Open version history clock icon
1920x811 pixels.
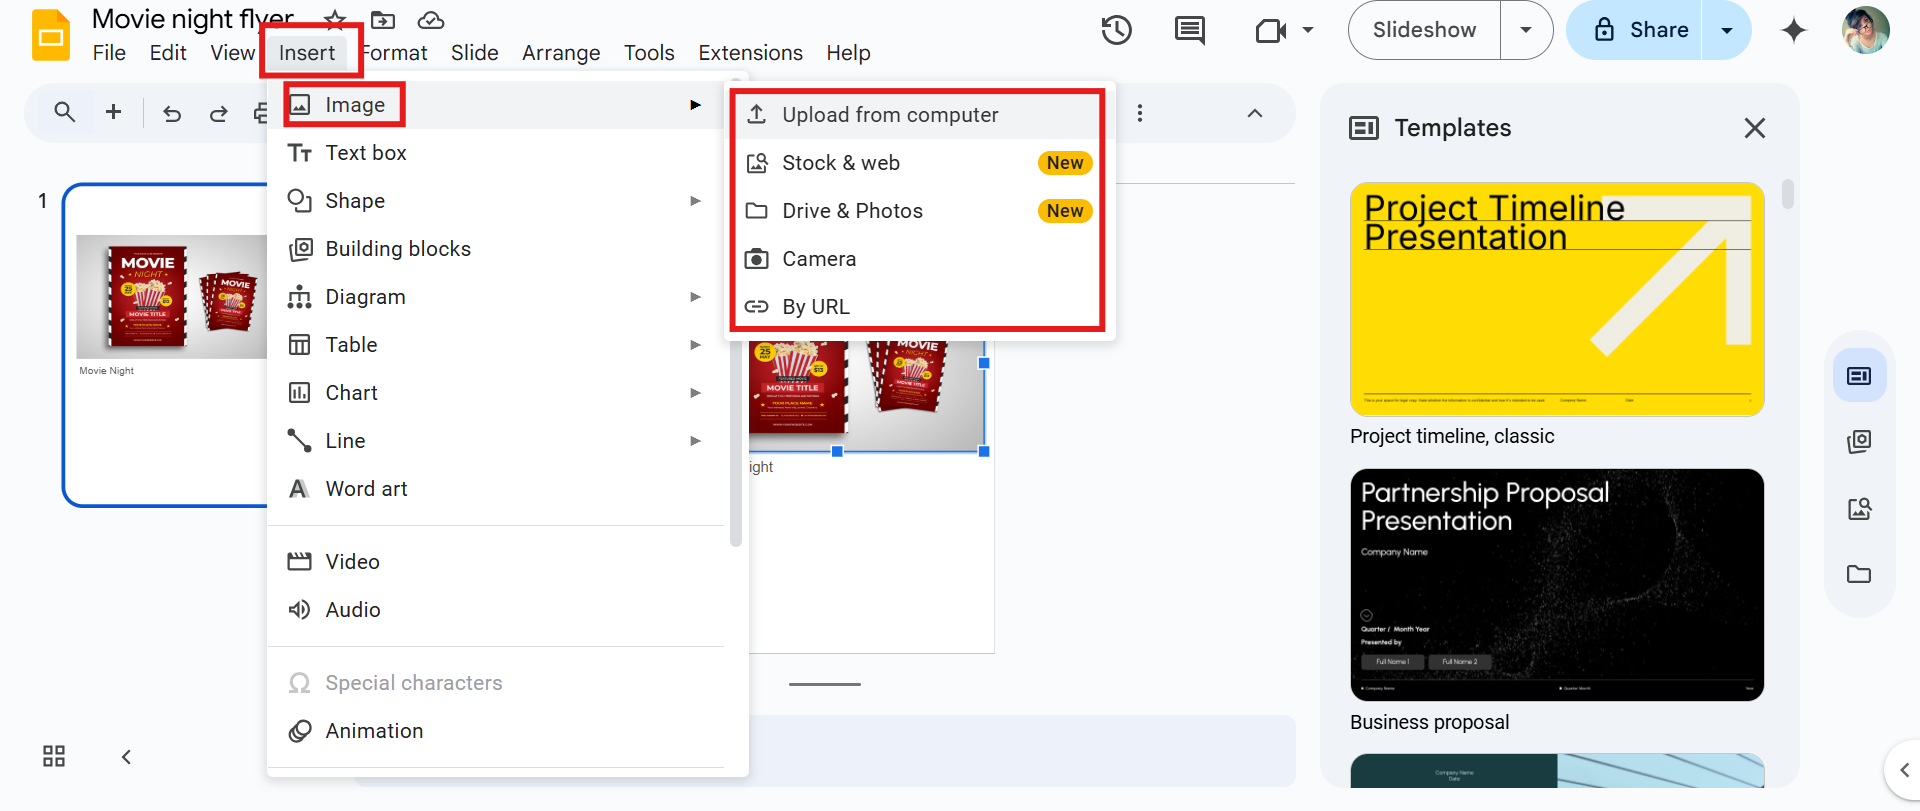[x=1117, y=30]
